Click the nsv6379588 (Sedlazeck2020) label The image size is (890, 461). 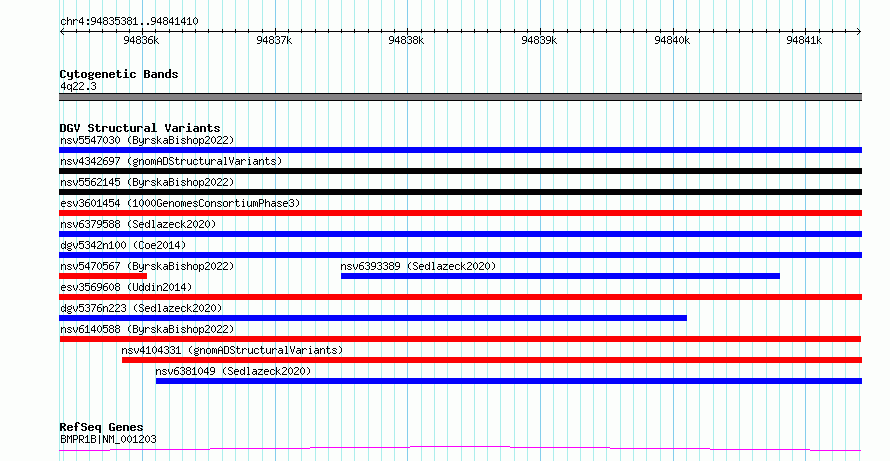(x=138, y=224)
